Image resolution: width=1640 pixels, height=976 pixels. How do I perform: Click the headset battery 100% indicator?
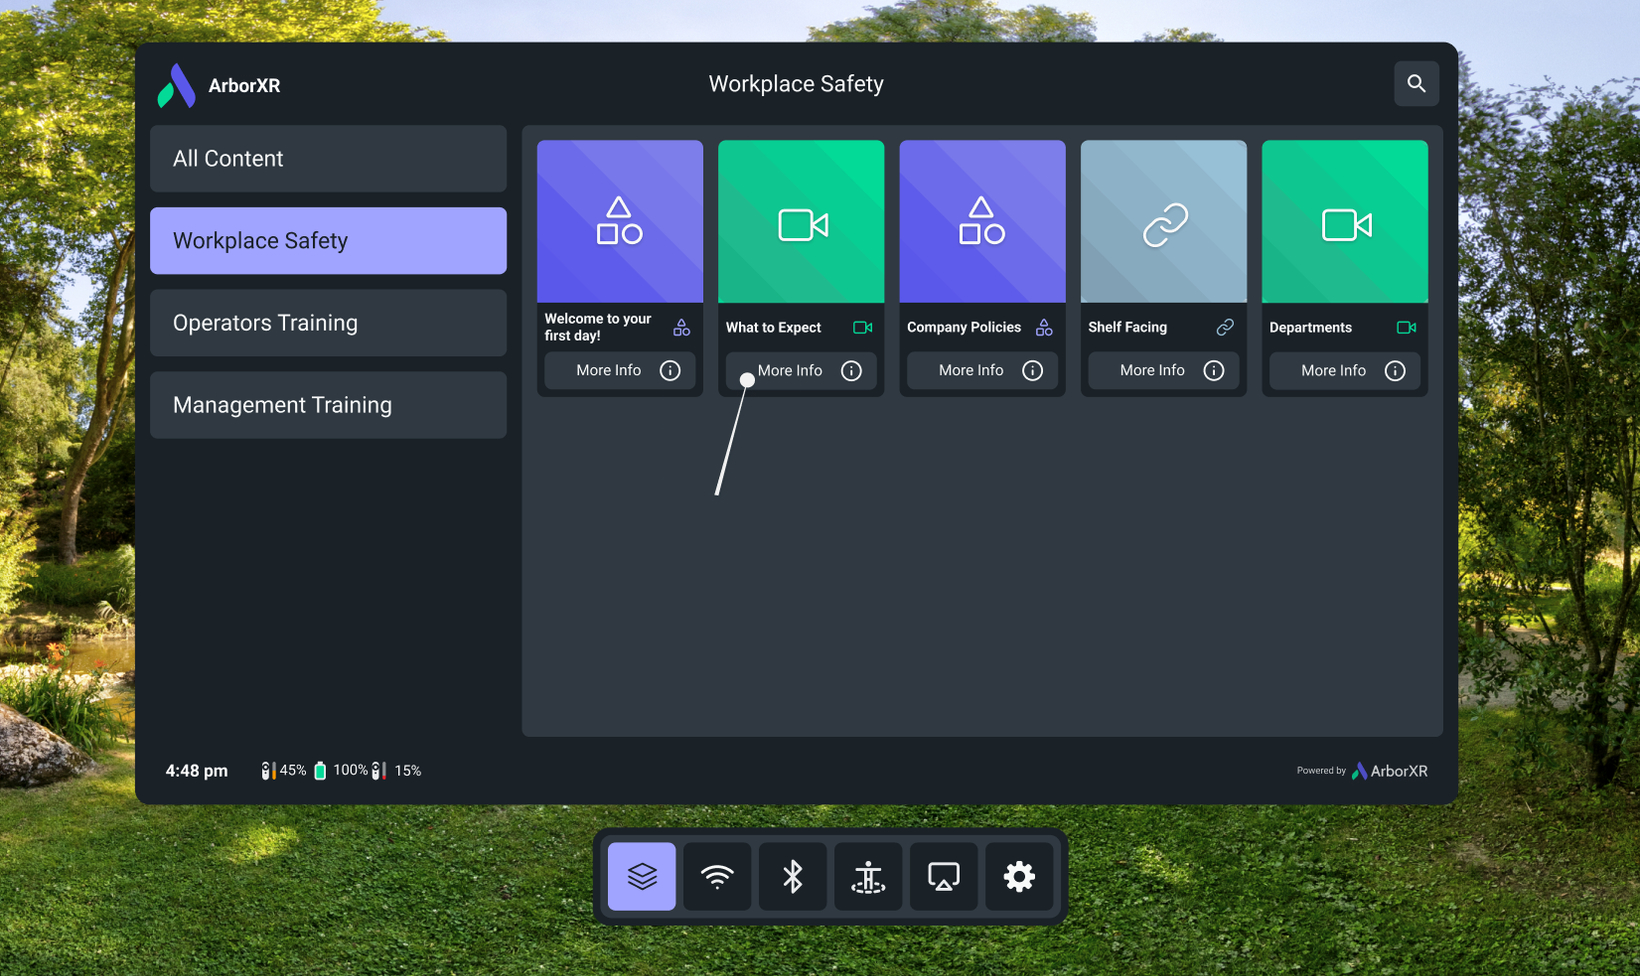coord(341,771)
